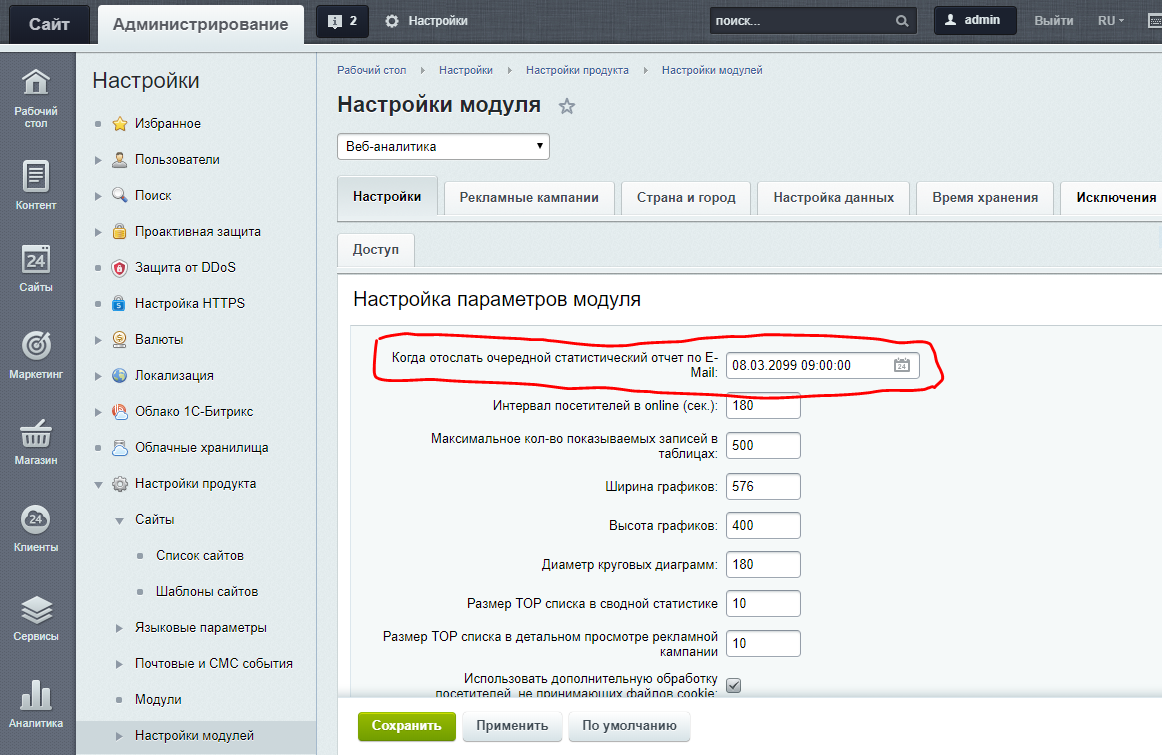Open calendar picker for report date
Screen dimensions: 1162x755
click(901, 365)
